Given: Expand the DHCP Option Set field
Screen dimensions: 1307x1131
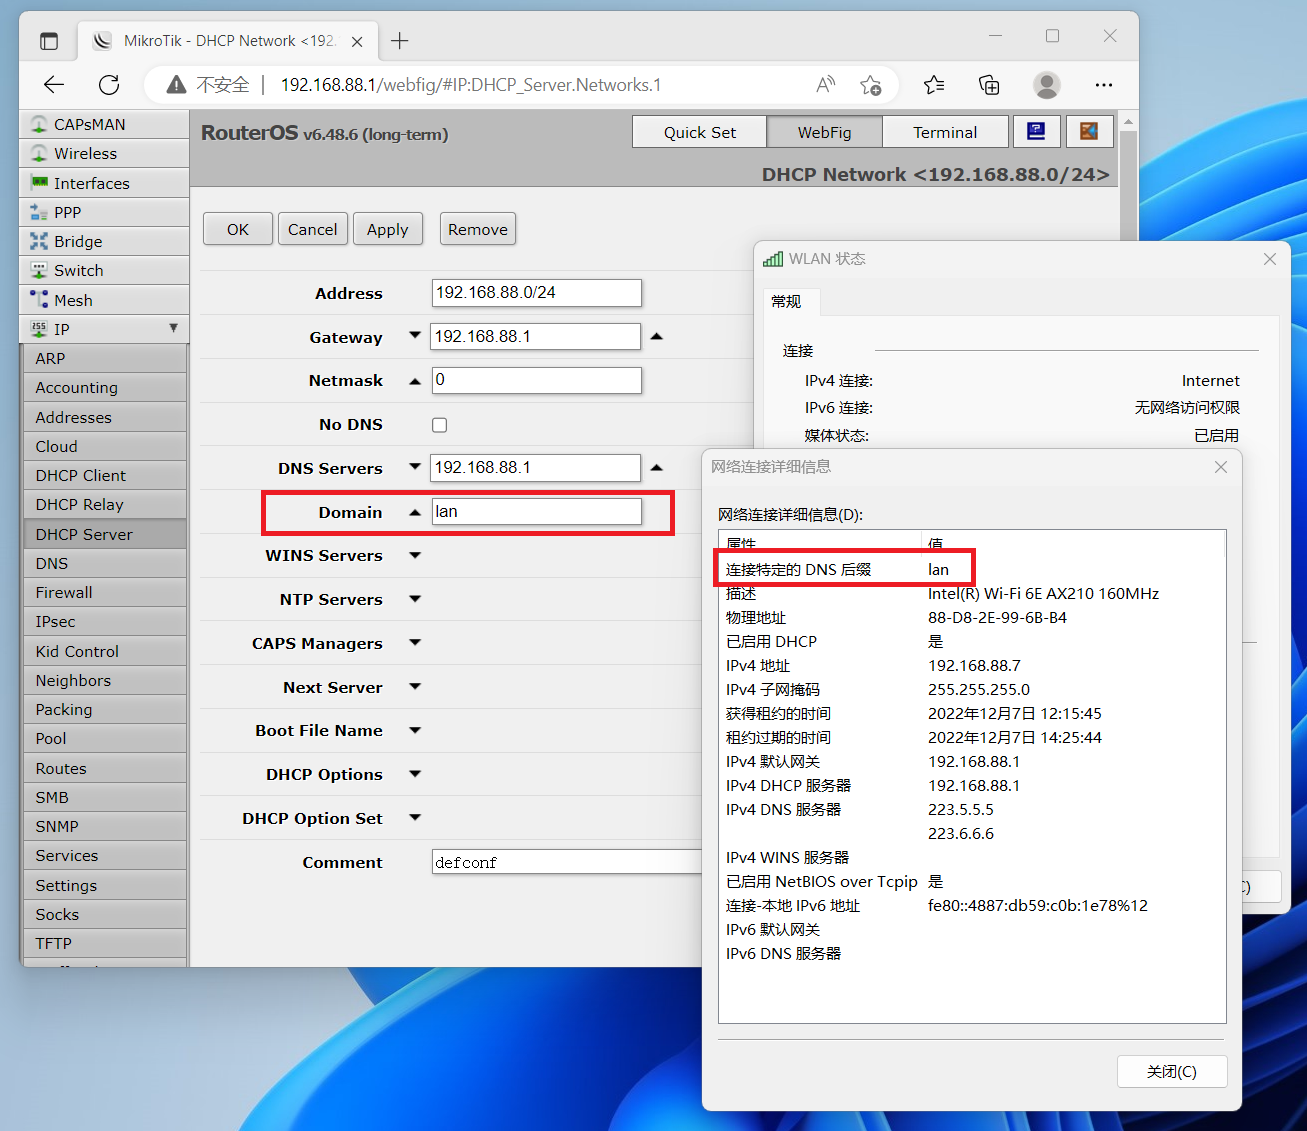Looking at the screenshot, I should coord(415,818).
